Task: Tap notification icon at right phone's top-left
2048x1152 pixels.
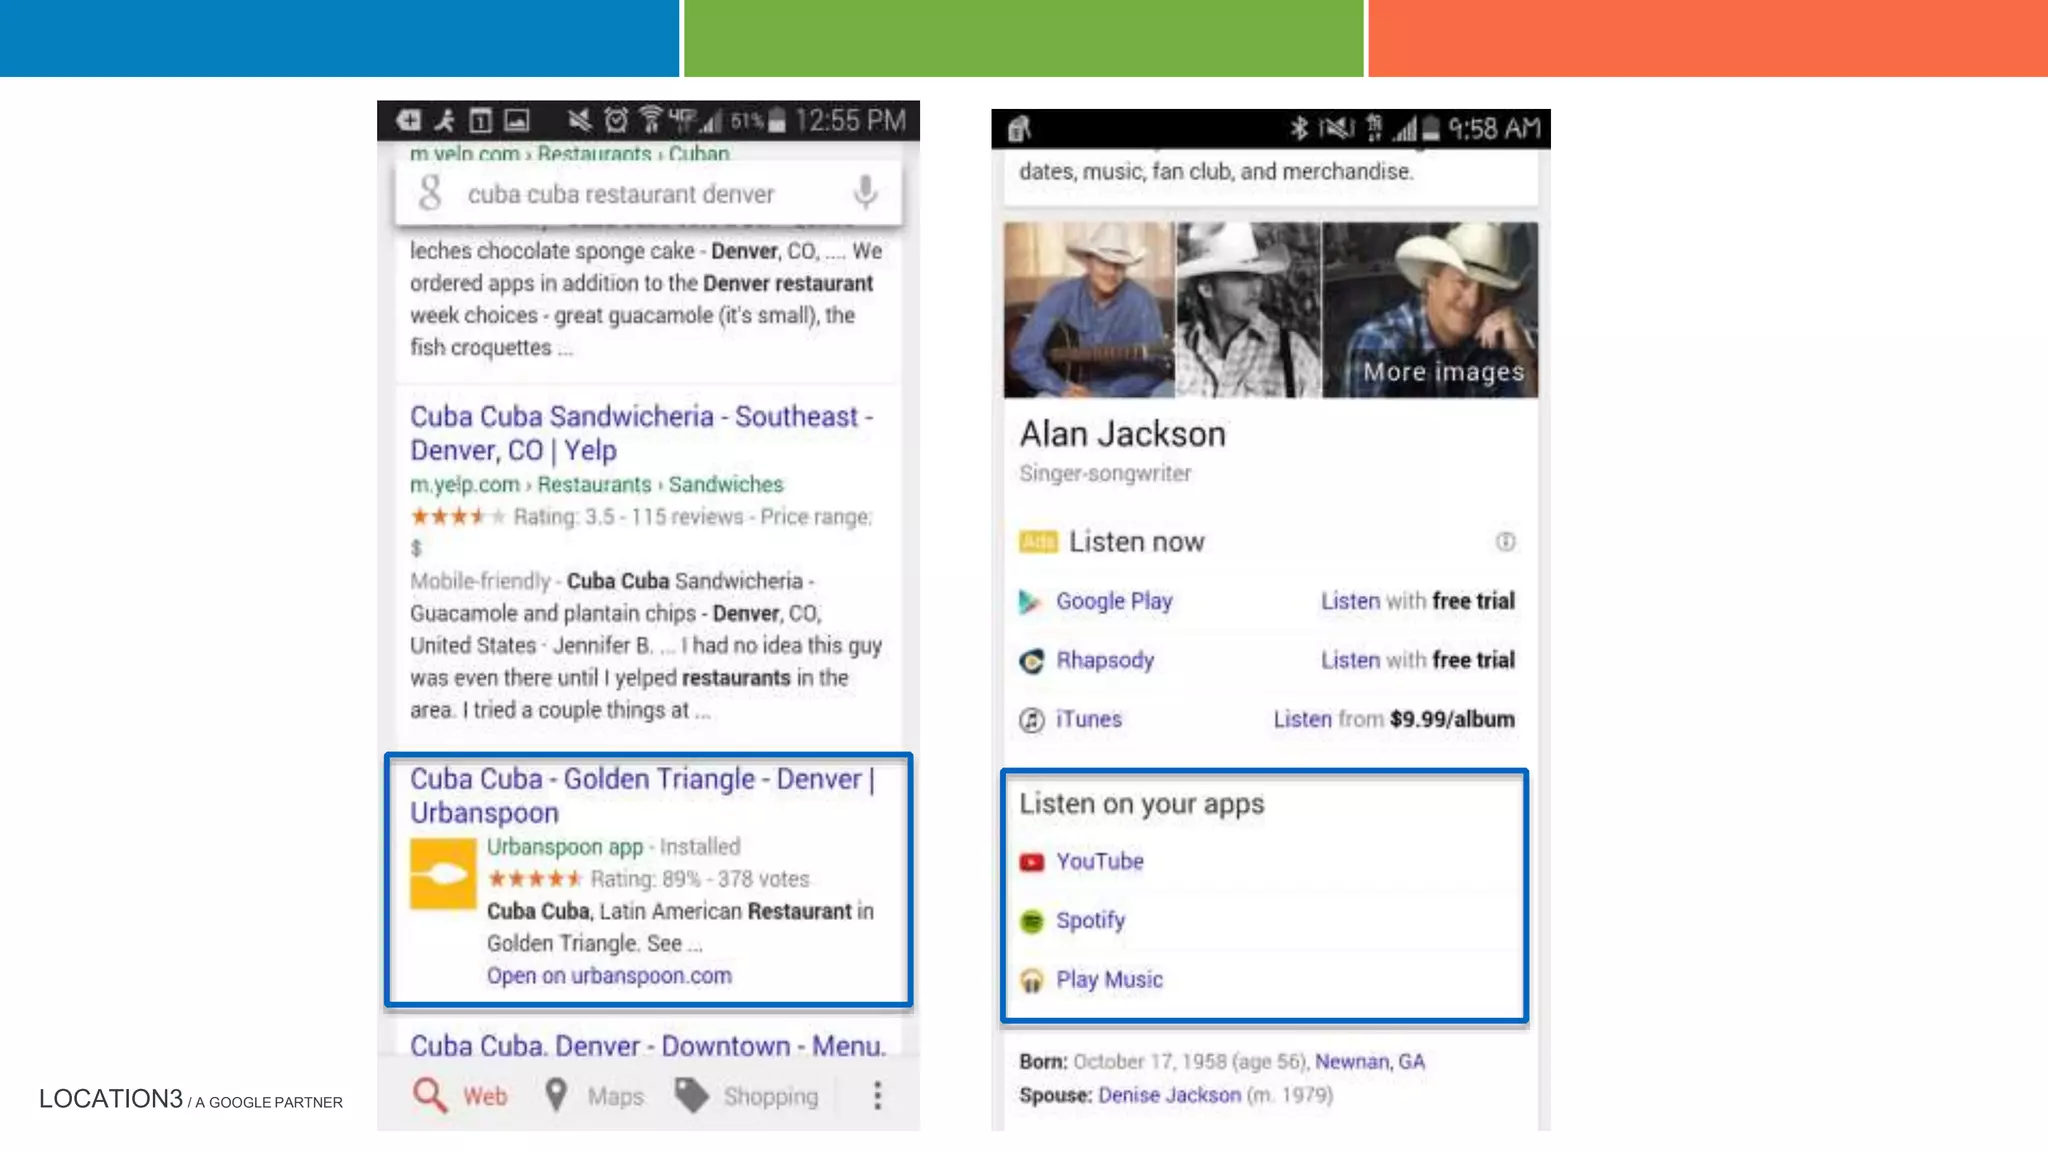Action: coord(1018,129)
